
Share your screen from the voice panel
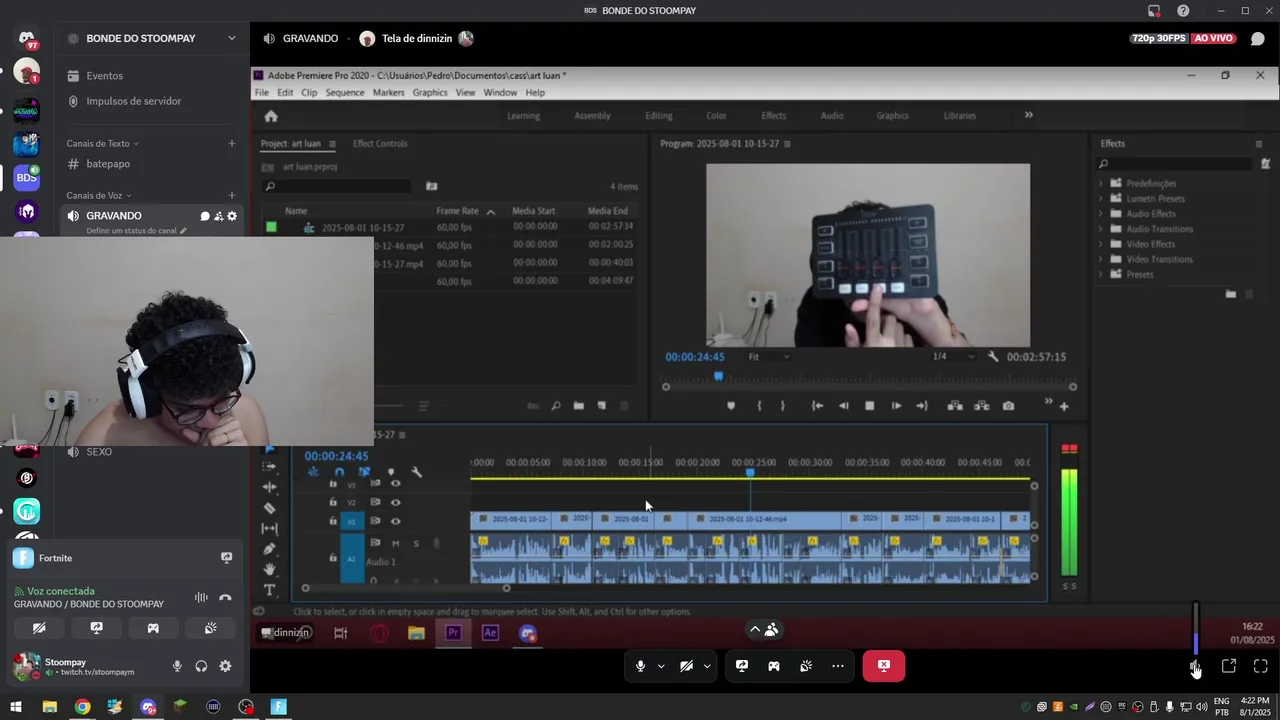[x=96, y=628]
